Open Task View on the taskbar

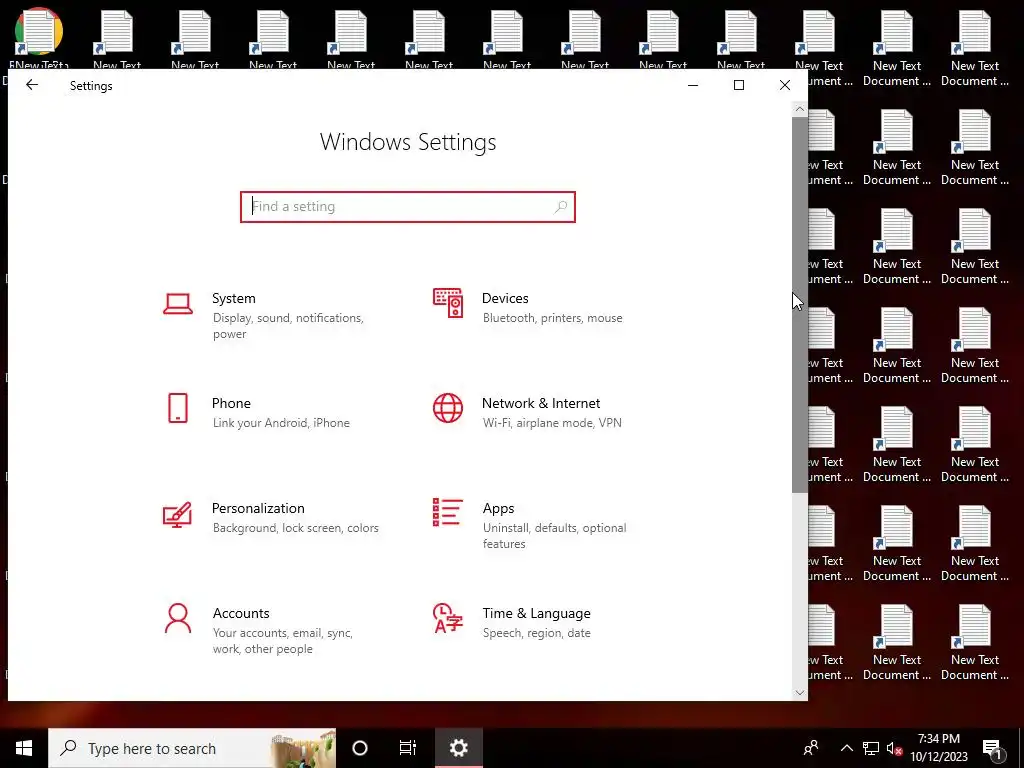pyautogui.click(x=408, y=748)
